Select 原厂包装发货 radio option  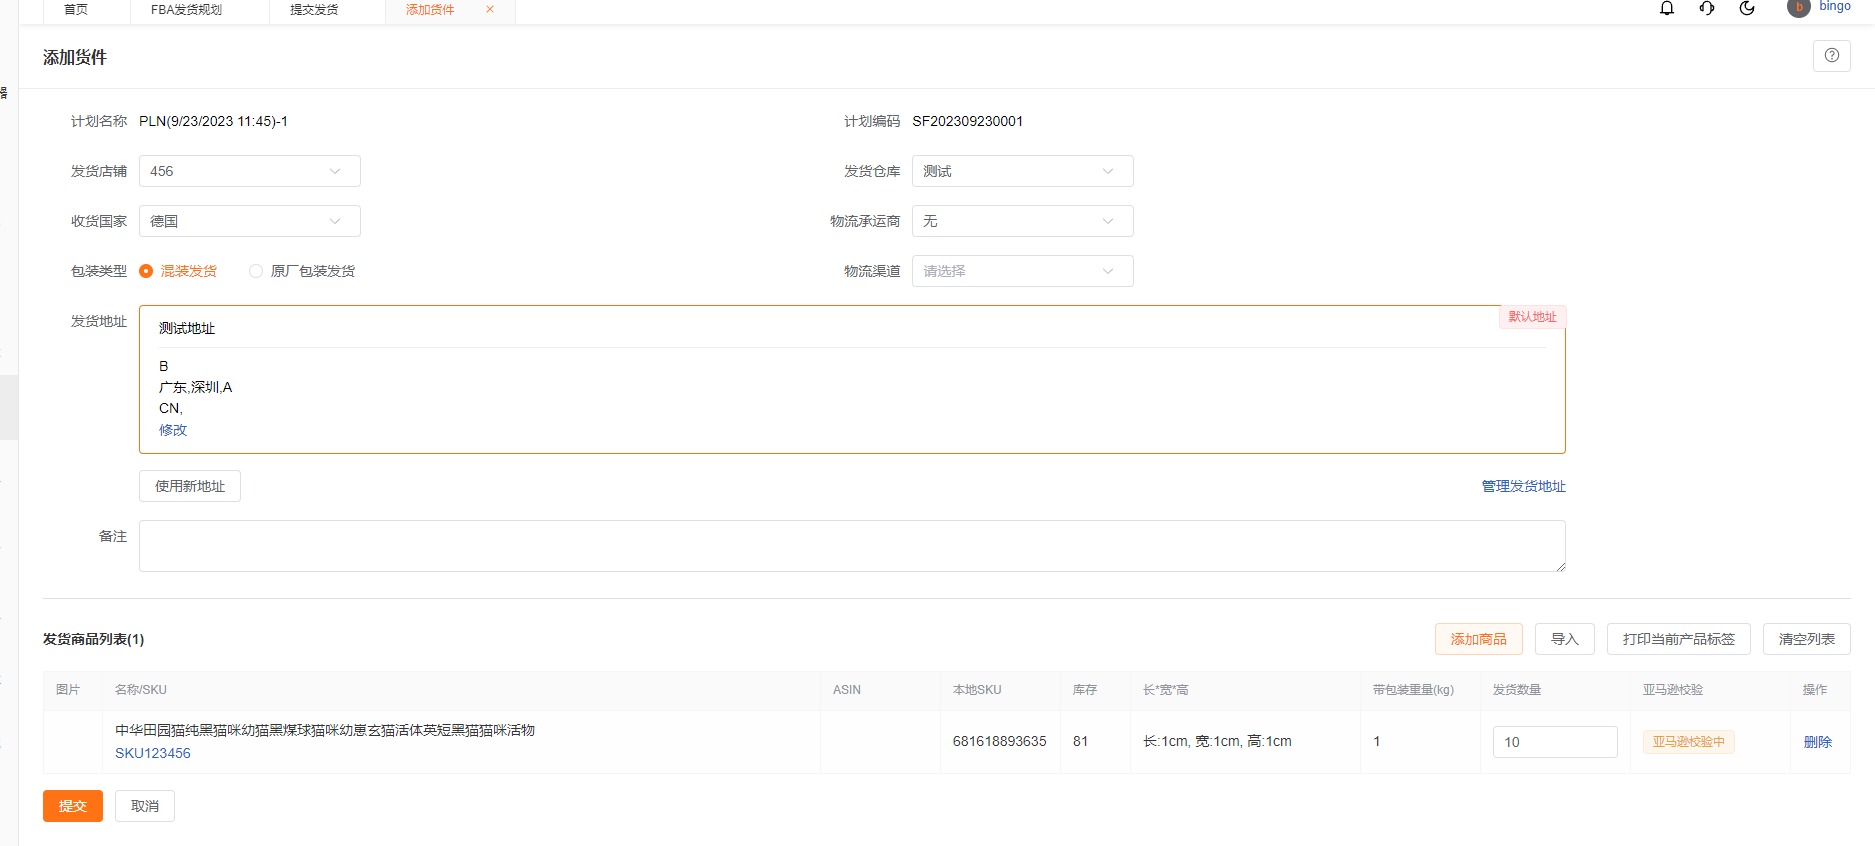(257, 271)
